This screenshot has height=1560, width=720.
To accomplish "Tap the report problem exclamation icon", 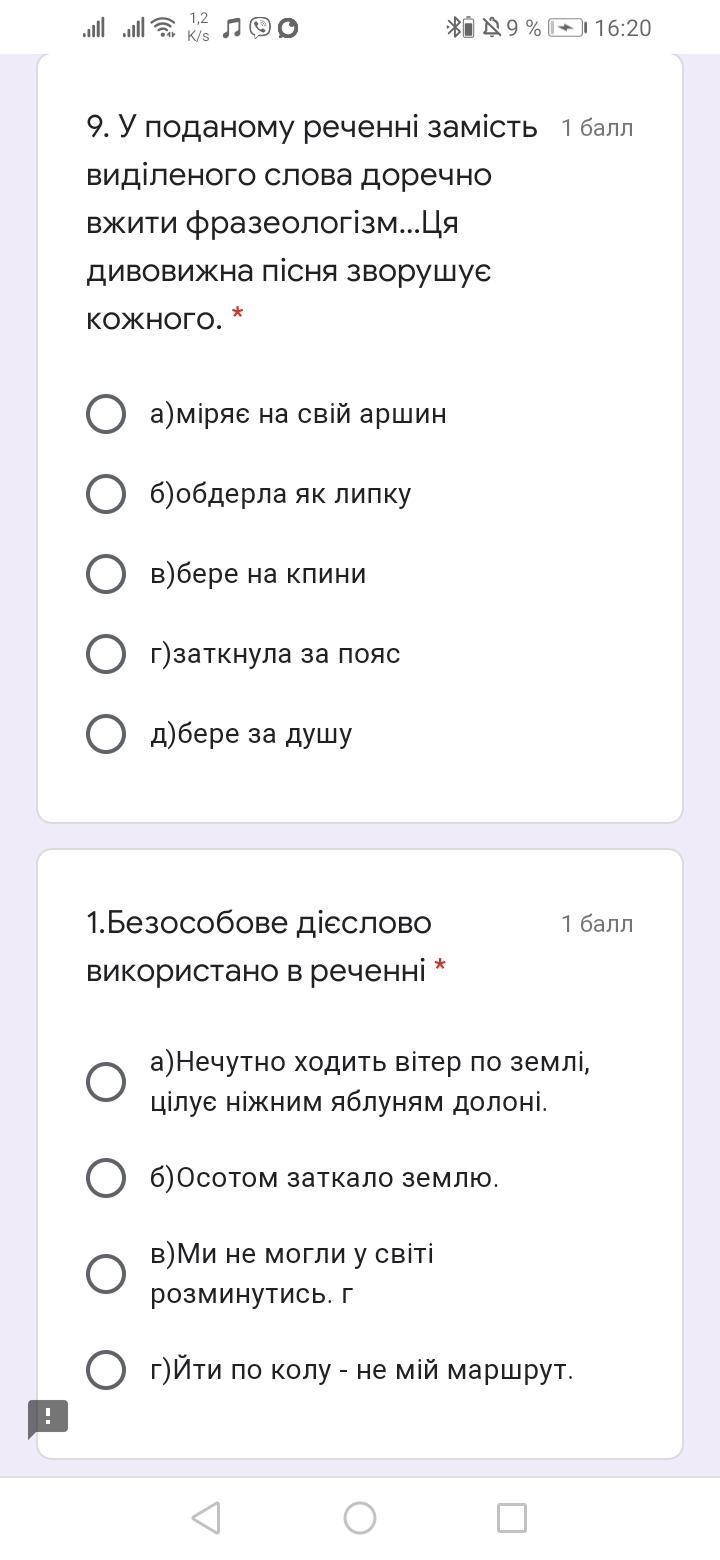I will 47,1416.
